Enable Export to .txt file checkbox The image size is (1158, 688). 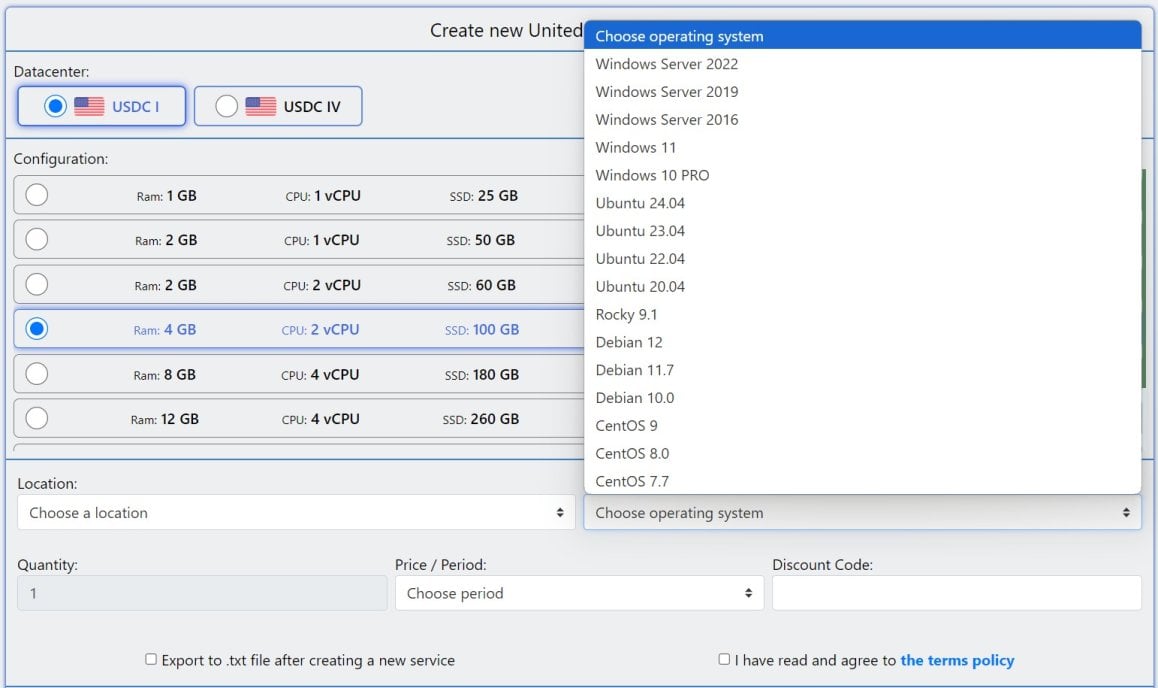pyautogui.click(x=151, y=659)
